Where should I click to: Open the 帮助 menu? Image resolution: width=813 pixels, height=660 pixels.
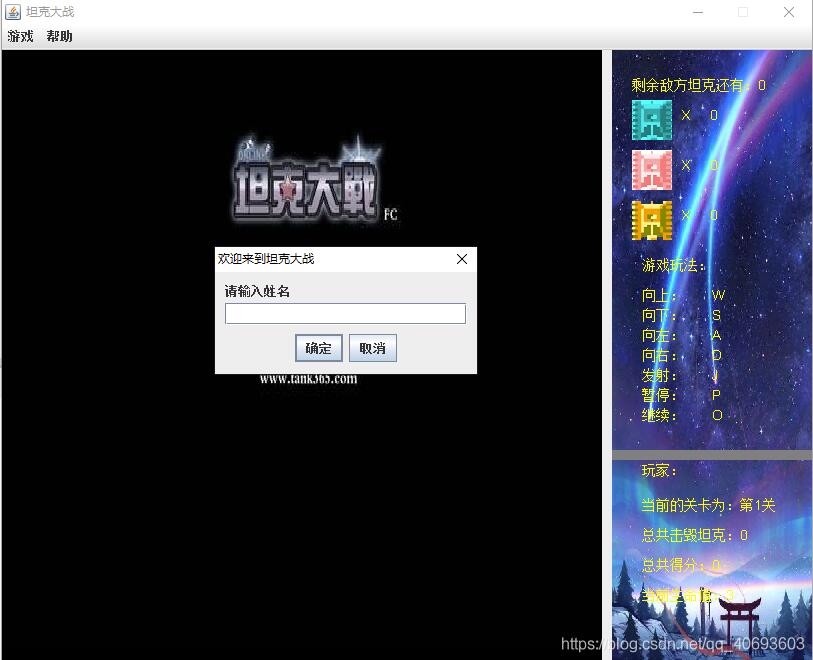(x=57, y=35)
